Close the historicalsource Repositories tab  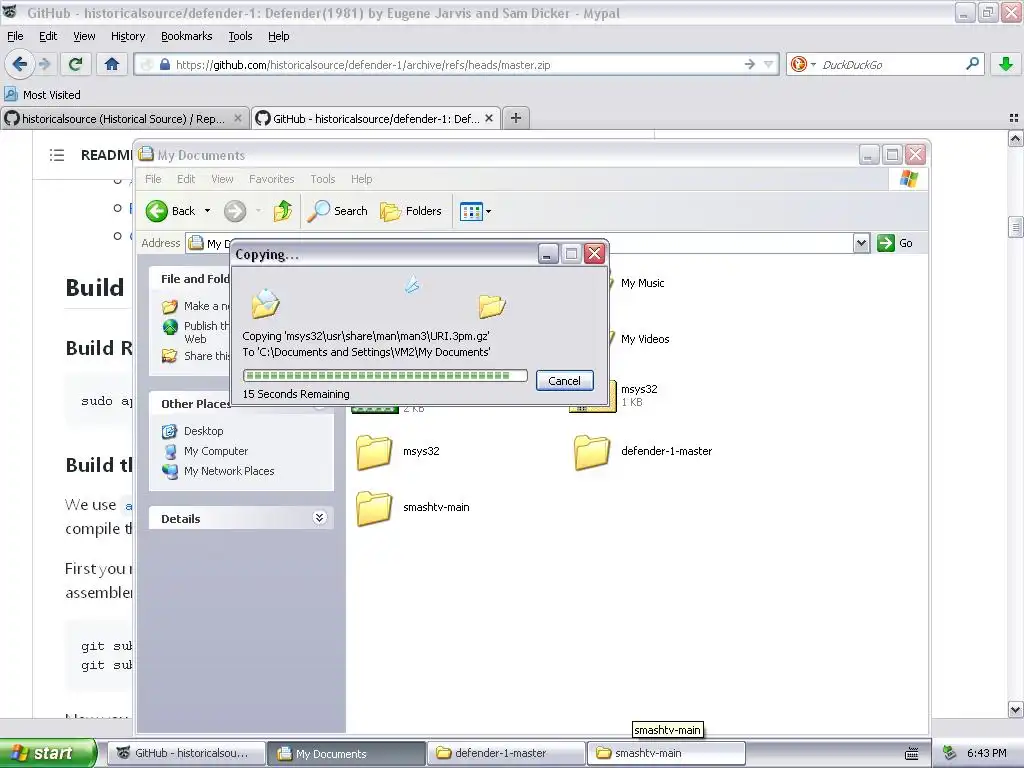click(238, 118)
